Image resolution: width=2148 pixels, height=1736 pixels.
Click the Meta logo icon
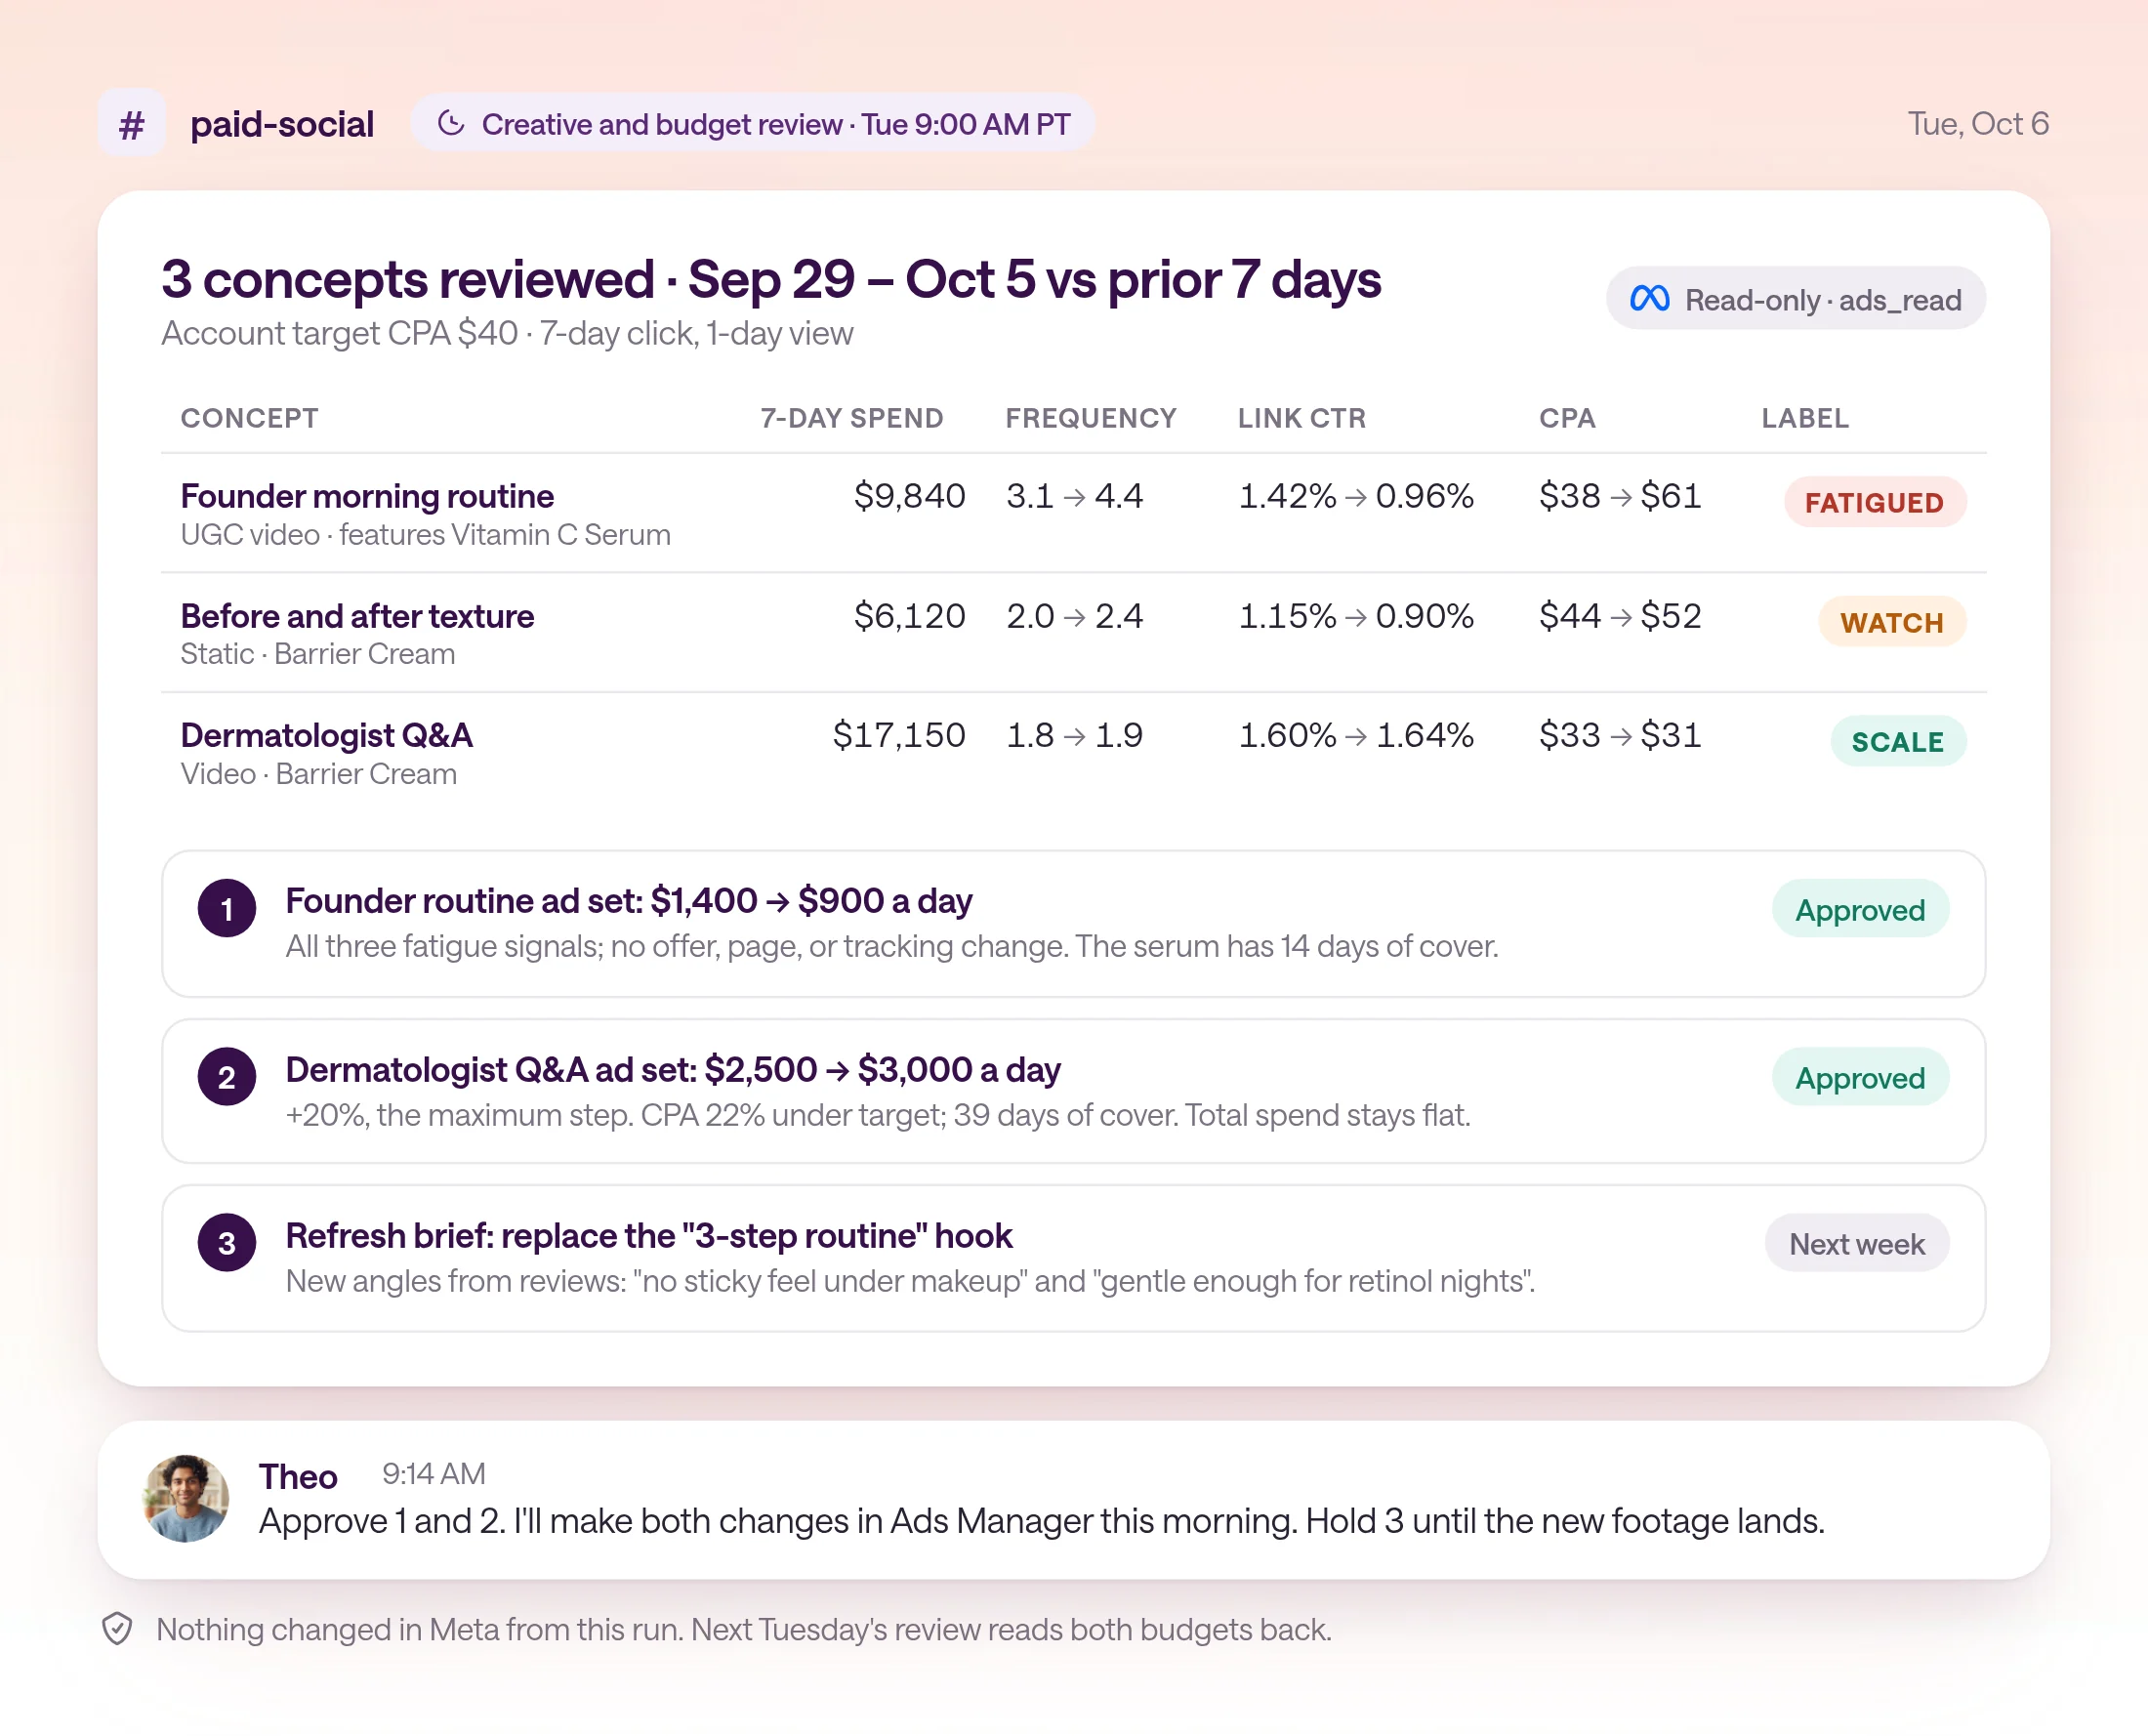1649,299
